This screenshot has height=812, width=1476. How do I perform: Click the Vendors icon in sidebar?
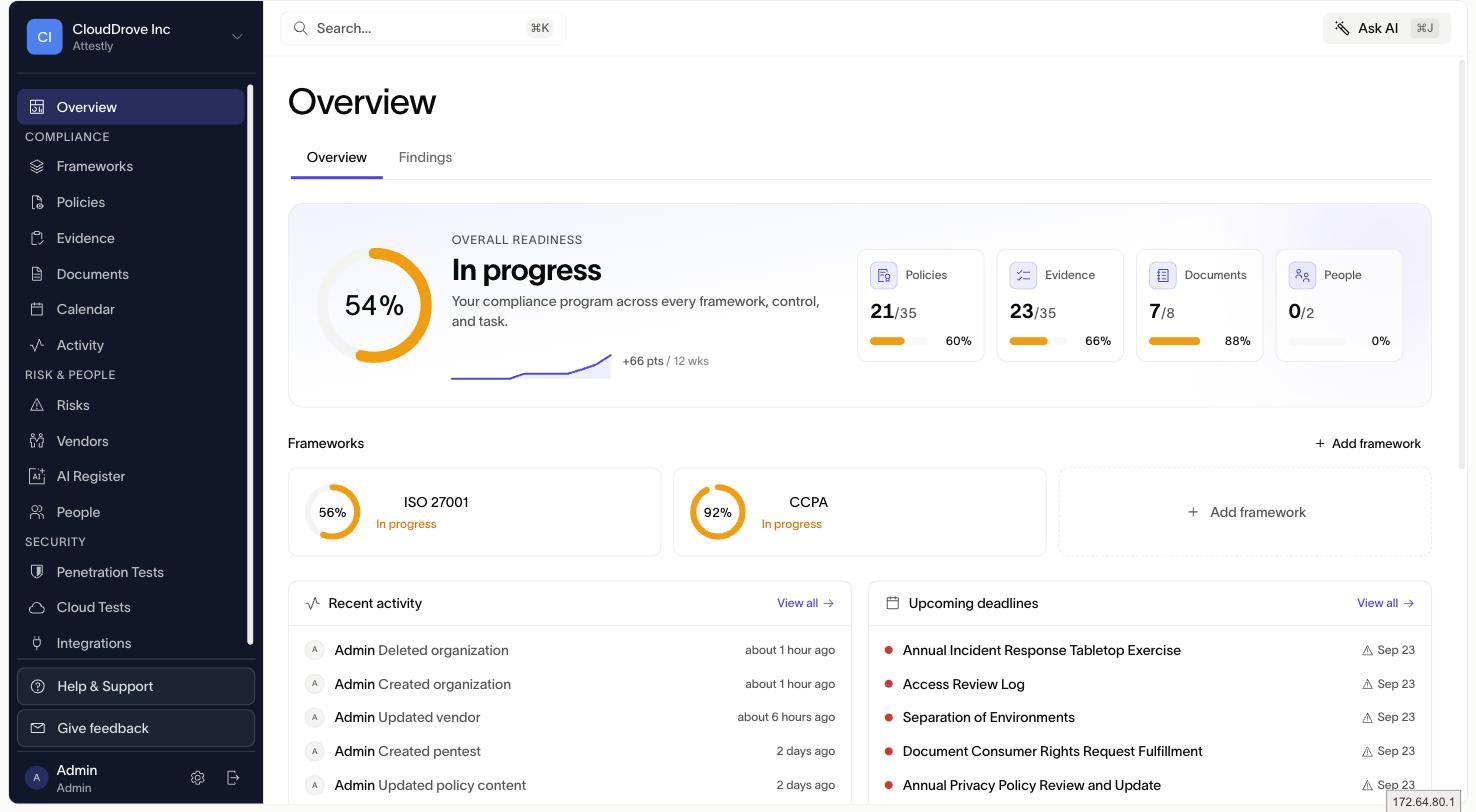(37, 441)
